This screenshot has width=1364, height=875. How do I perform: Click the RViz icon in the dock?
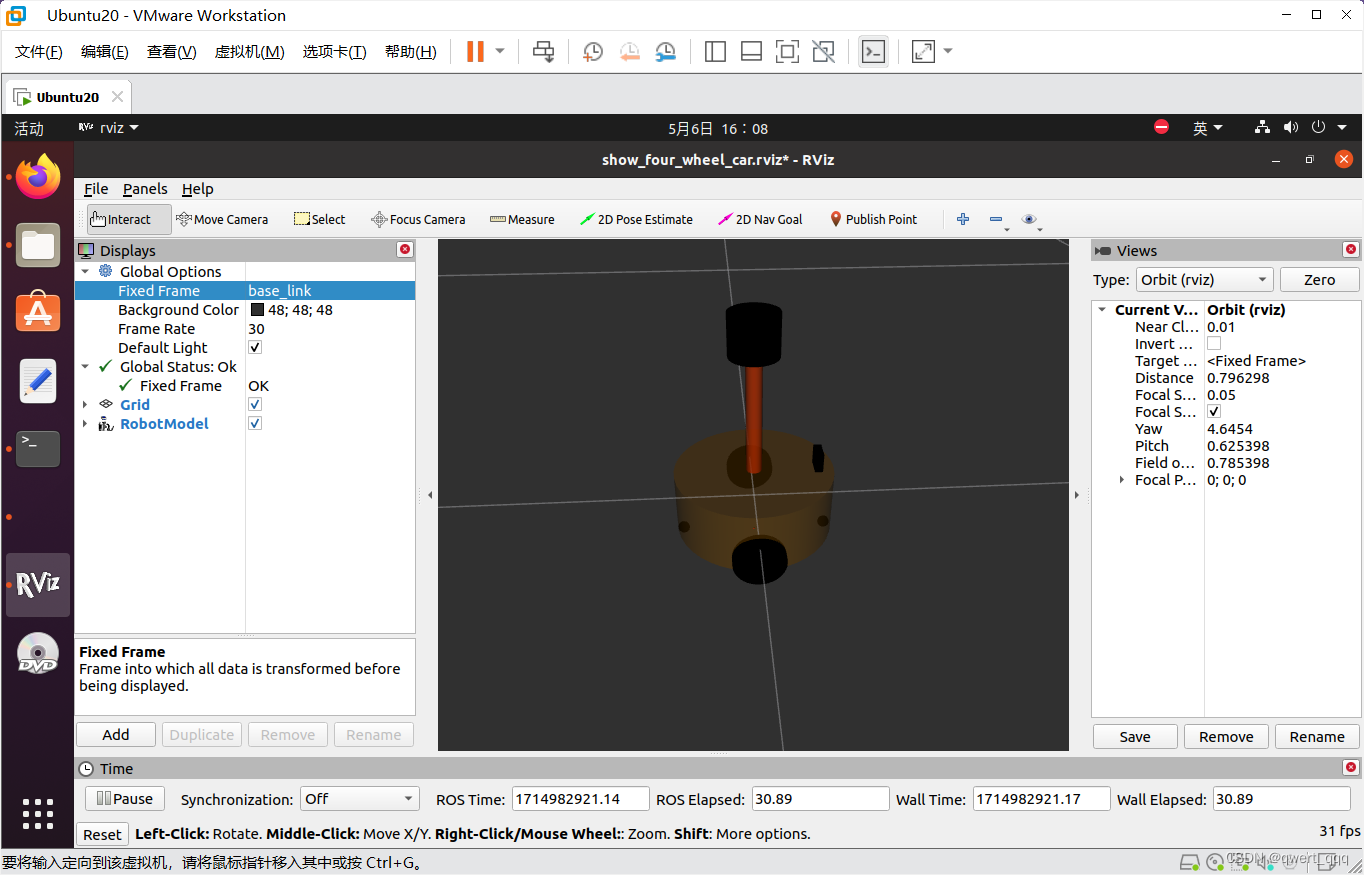(38, 584)
